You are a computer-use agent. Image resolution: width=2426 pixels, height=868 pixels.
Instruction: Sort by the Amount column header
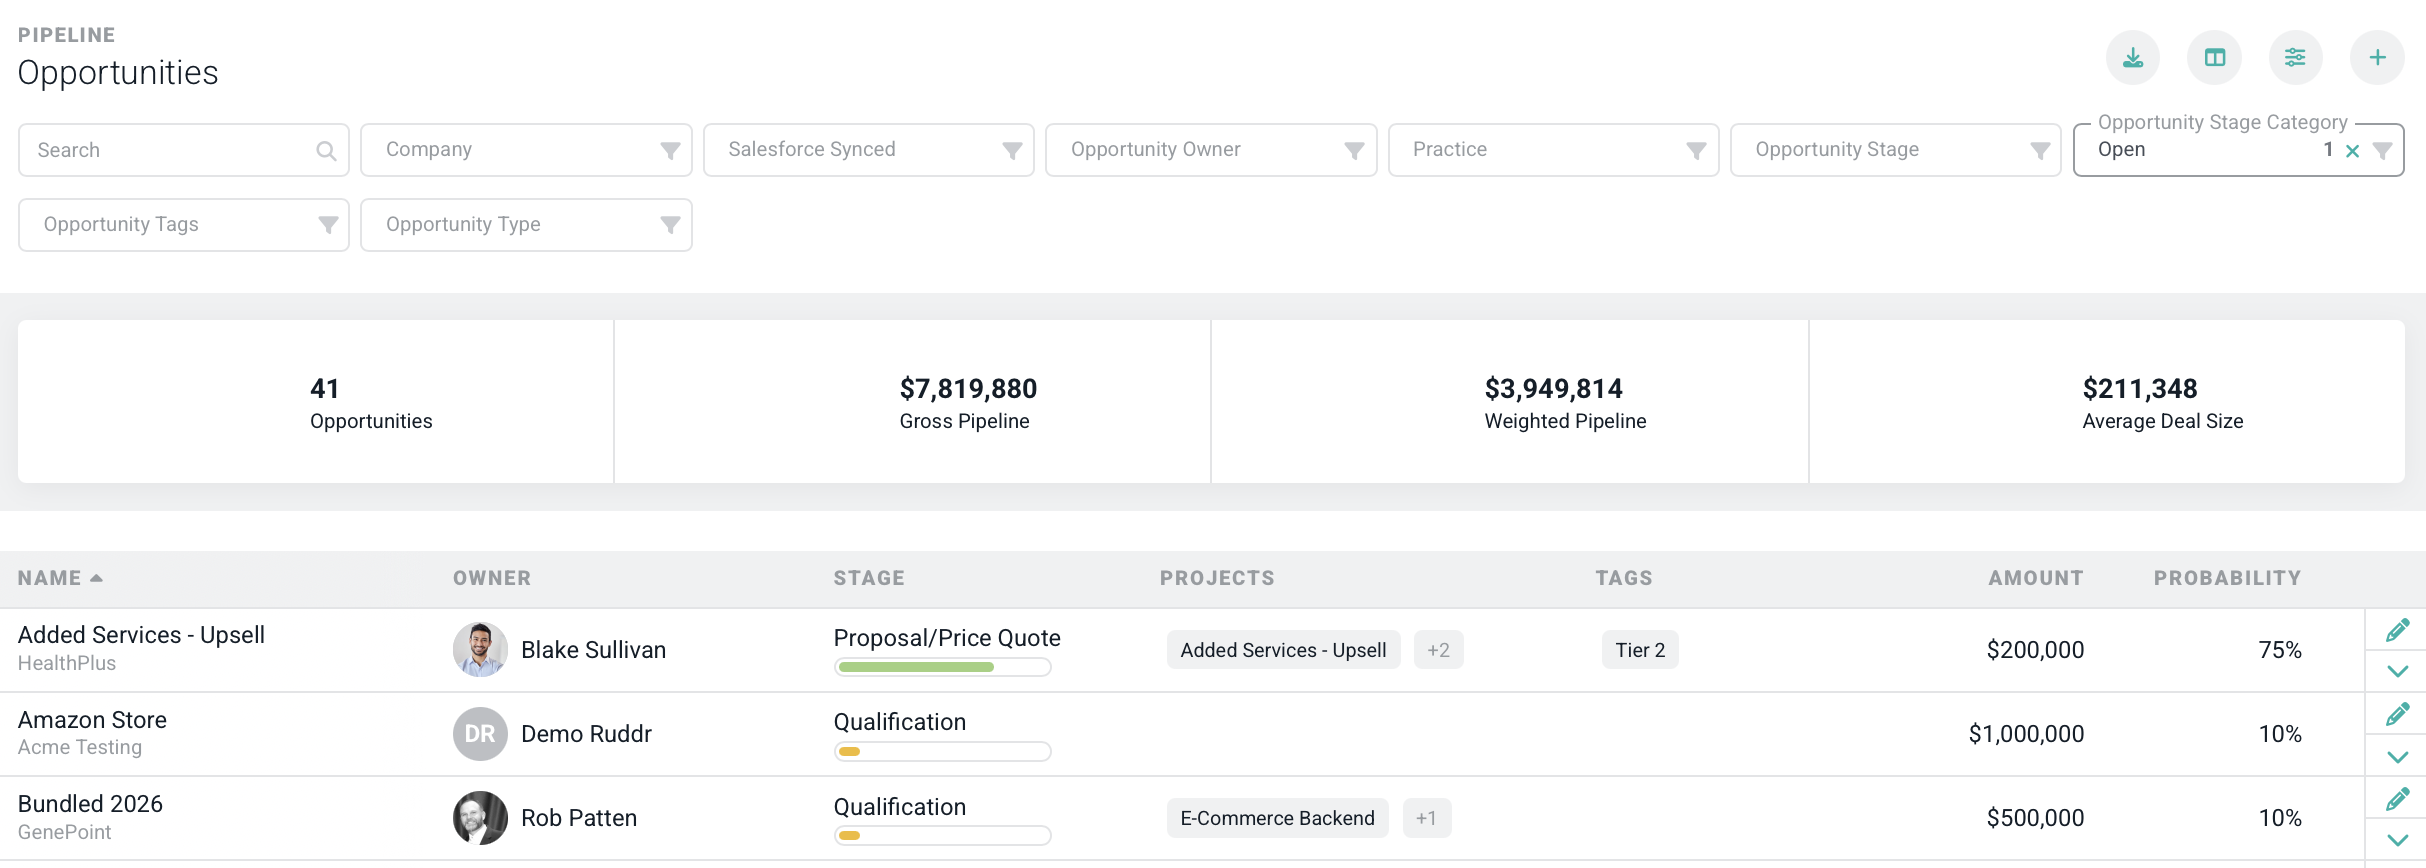pyautogui.click(x=2035, y=578)
